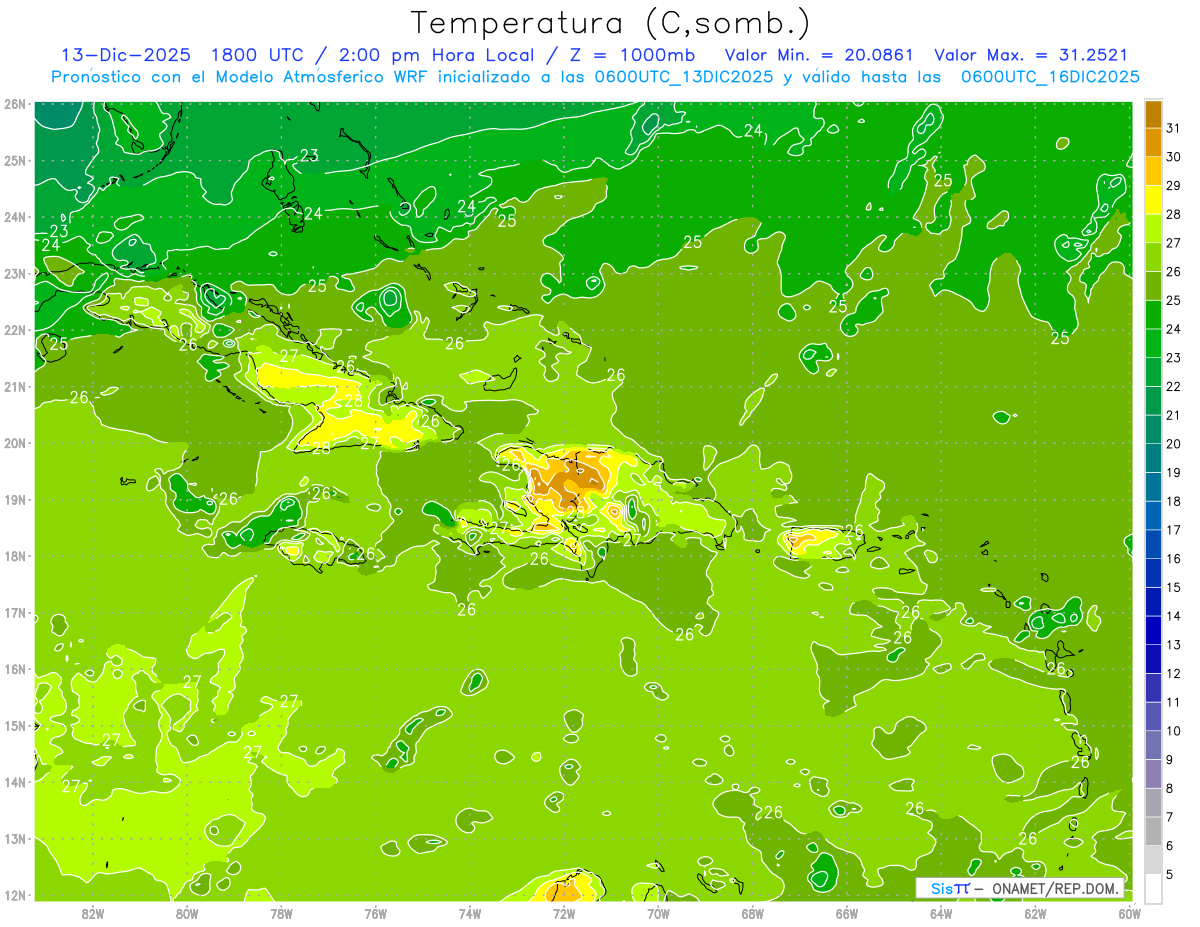
Task: Click the '0600UTC_16DIC2025' valid-until time
Action: (1051, 77)
